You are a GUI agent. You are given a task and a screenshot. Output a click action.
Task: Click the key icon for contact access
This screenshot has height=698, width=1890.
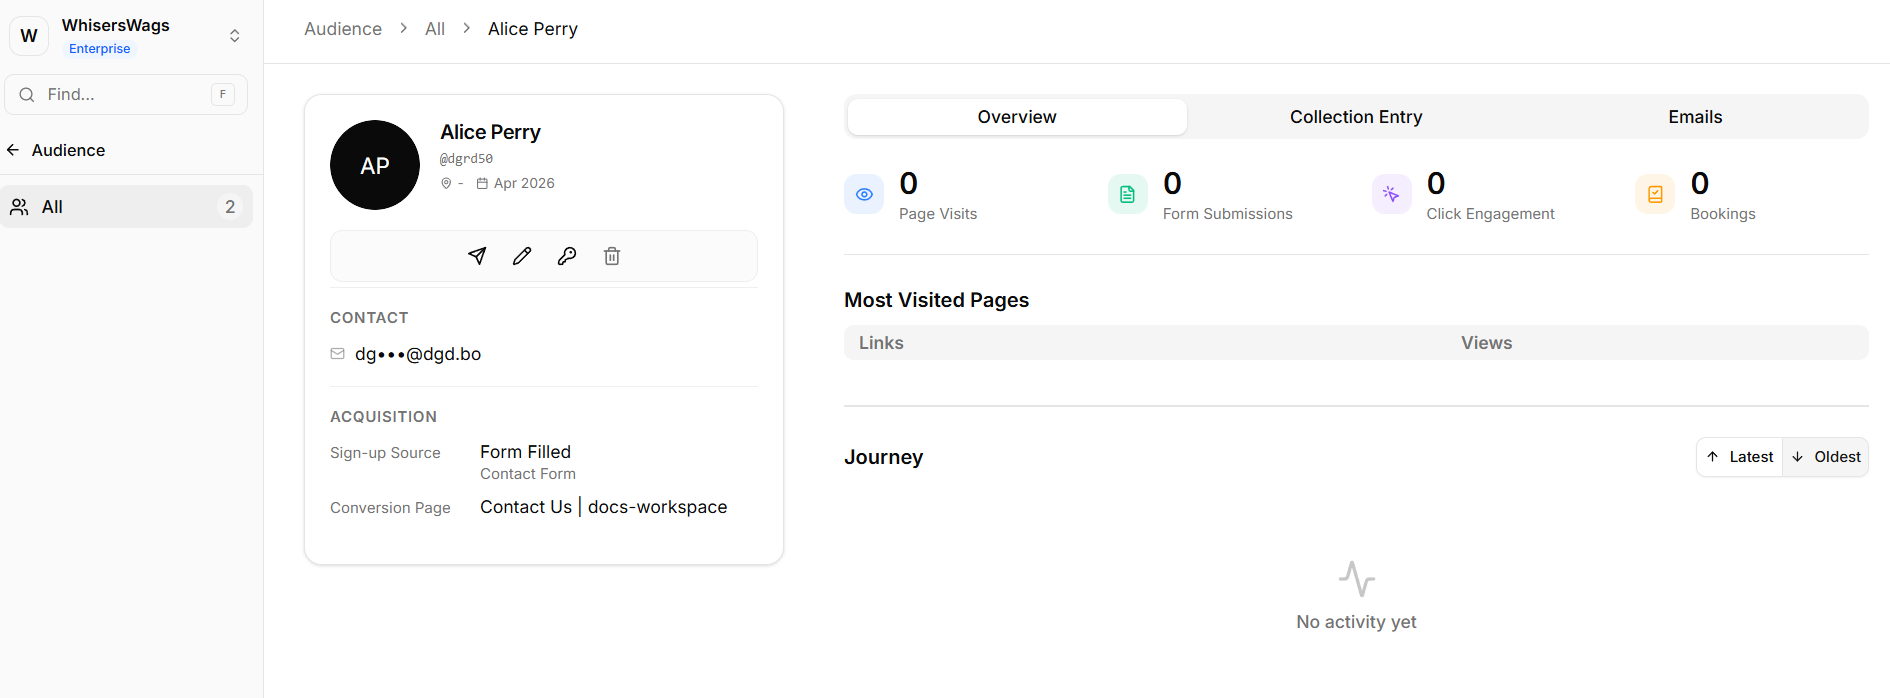[567, 256]
